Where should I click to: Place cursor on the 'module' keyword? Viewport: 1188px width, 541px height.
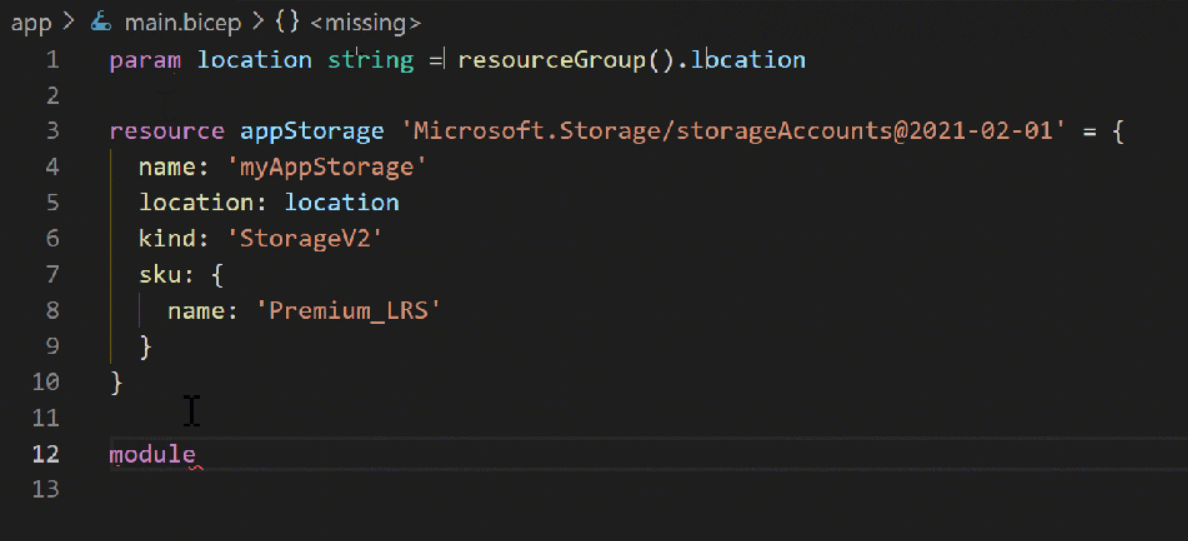152,454
